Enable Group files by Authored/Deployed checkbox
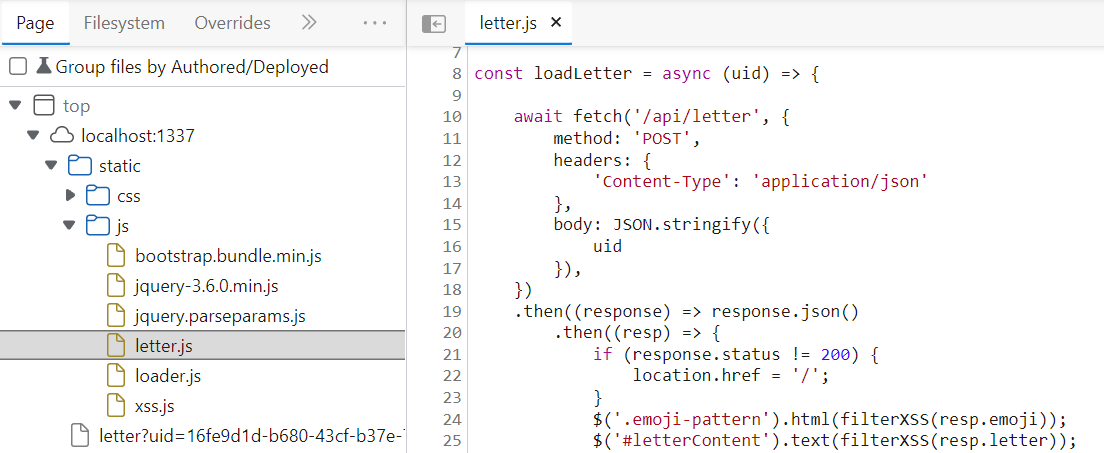 [x=18, y=67]
